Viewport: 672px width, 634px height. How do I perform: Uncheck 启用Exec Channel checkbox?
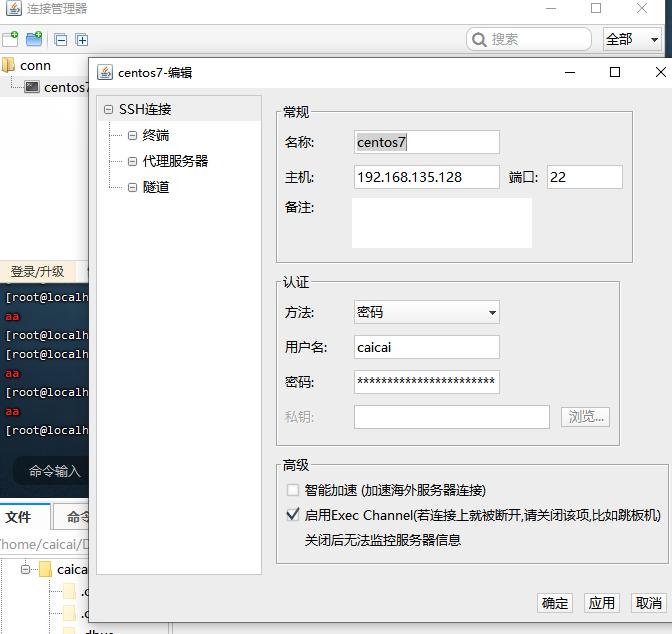[293, 514]
